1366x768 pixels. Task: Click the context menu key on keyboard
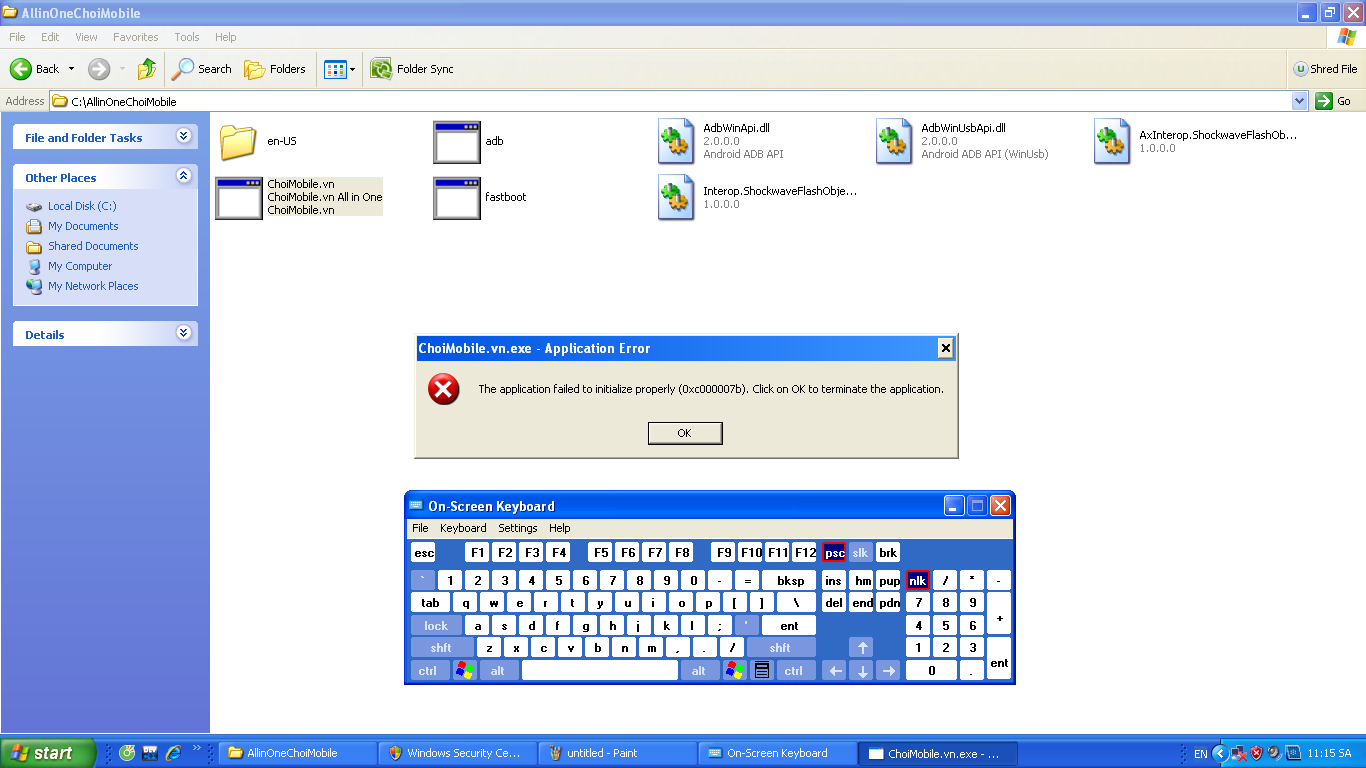coord(763,671)
